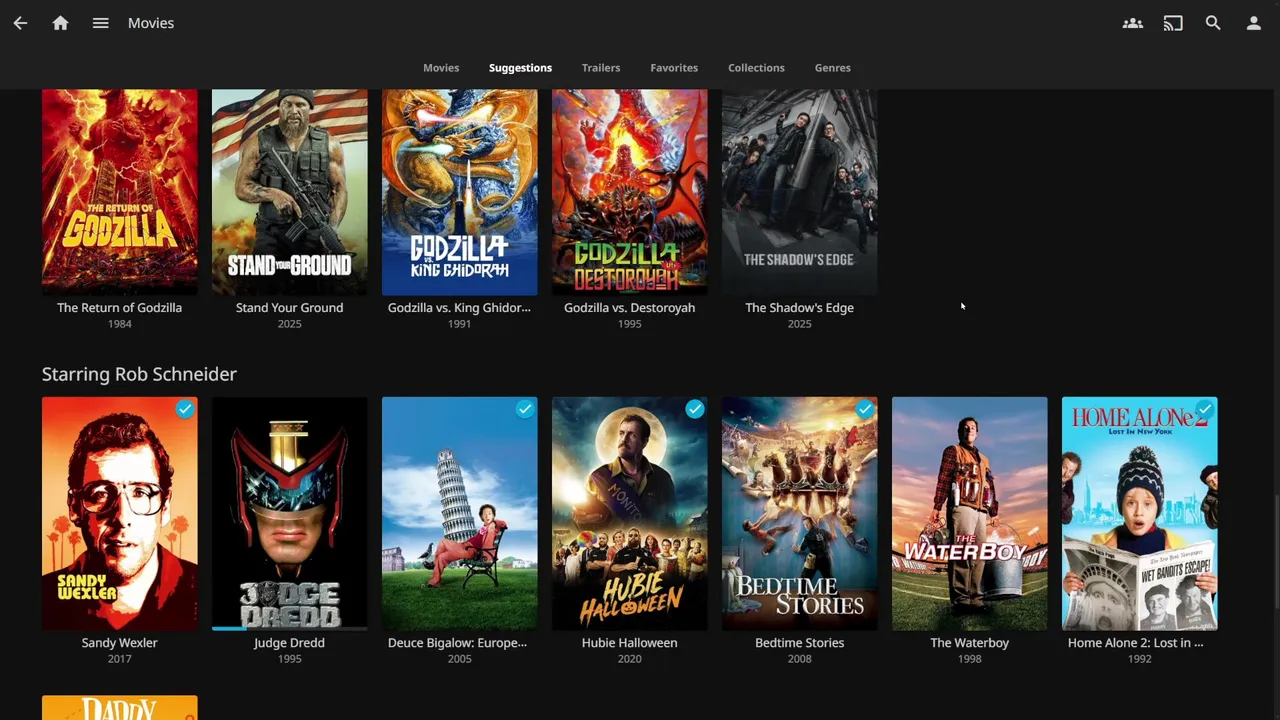1280x720 pixels.
Task: Click the 1998 year under The Waterboy
Action: 969,659
